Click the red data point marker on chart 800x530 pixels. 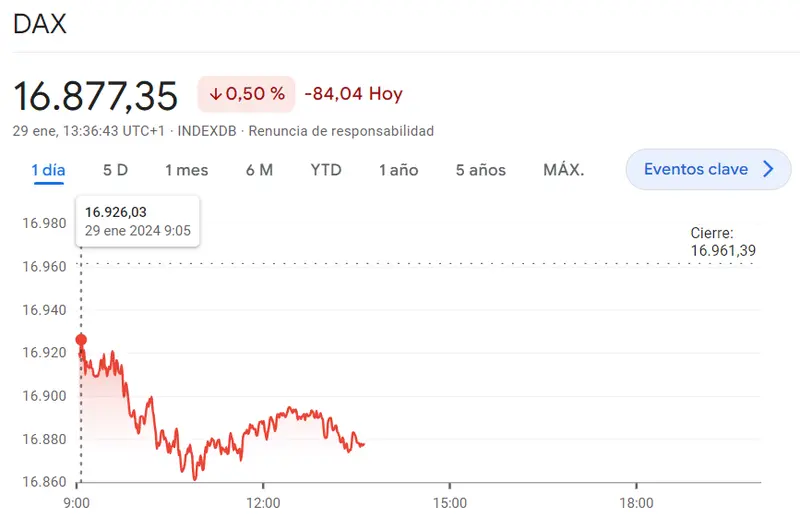[81, 340]
